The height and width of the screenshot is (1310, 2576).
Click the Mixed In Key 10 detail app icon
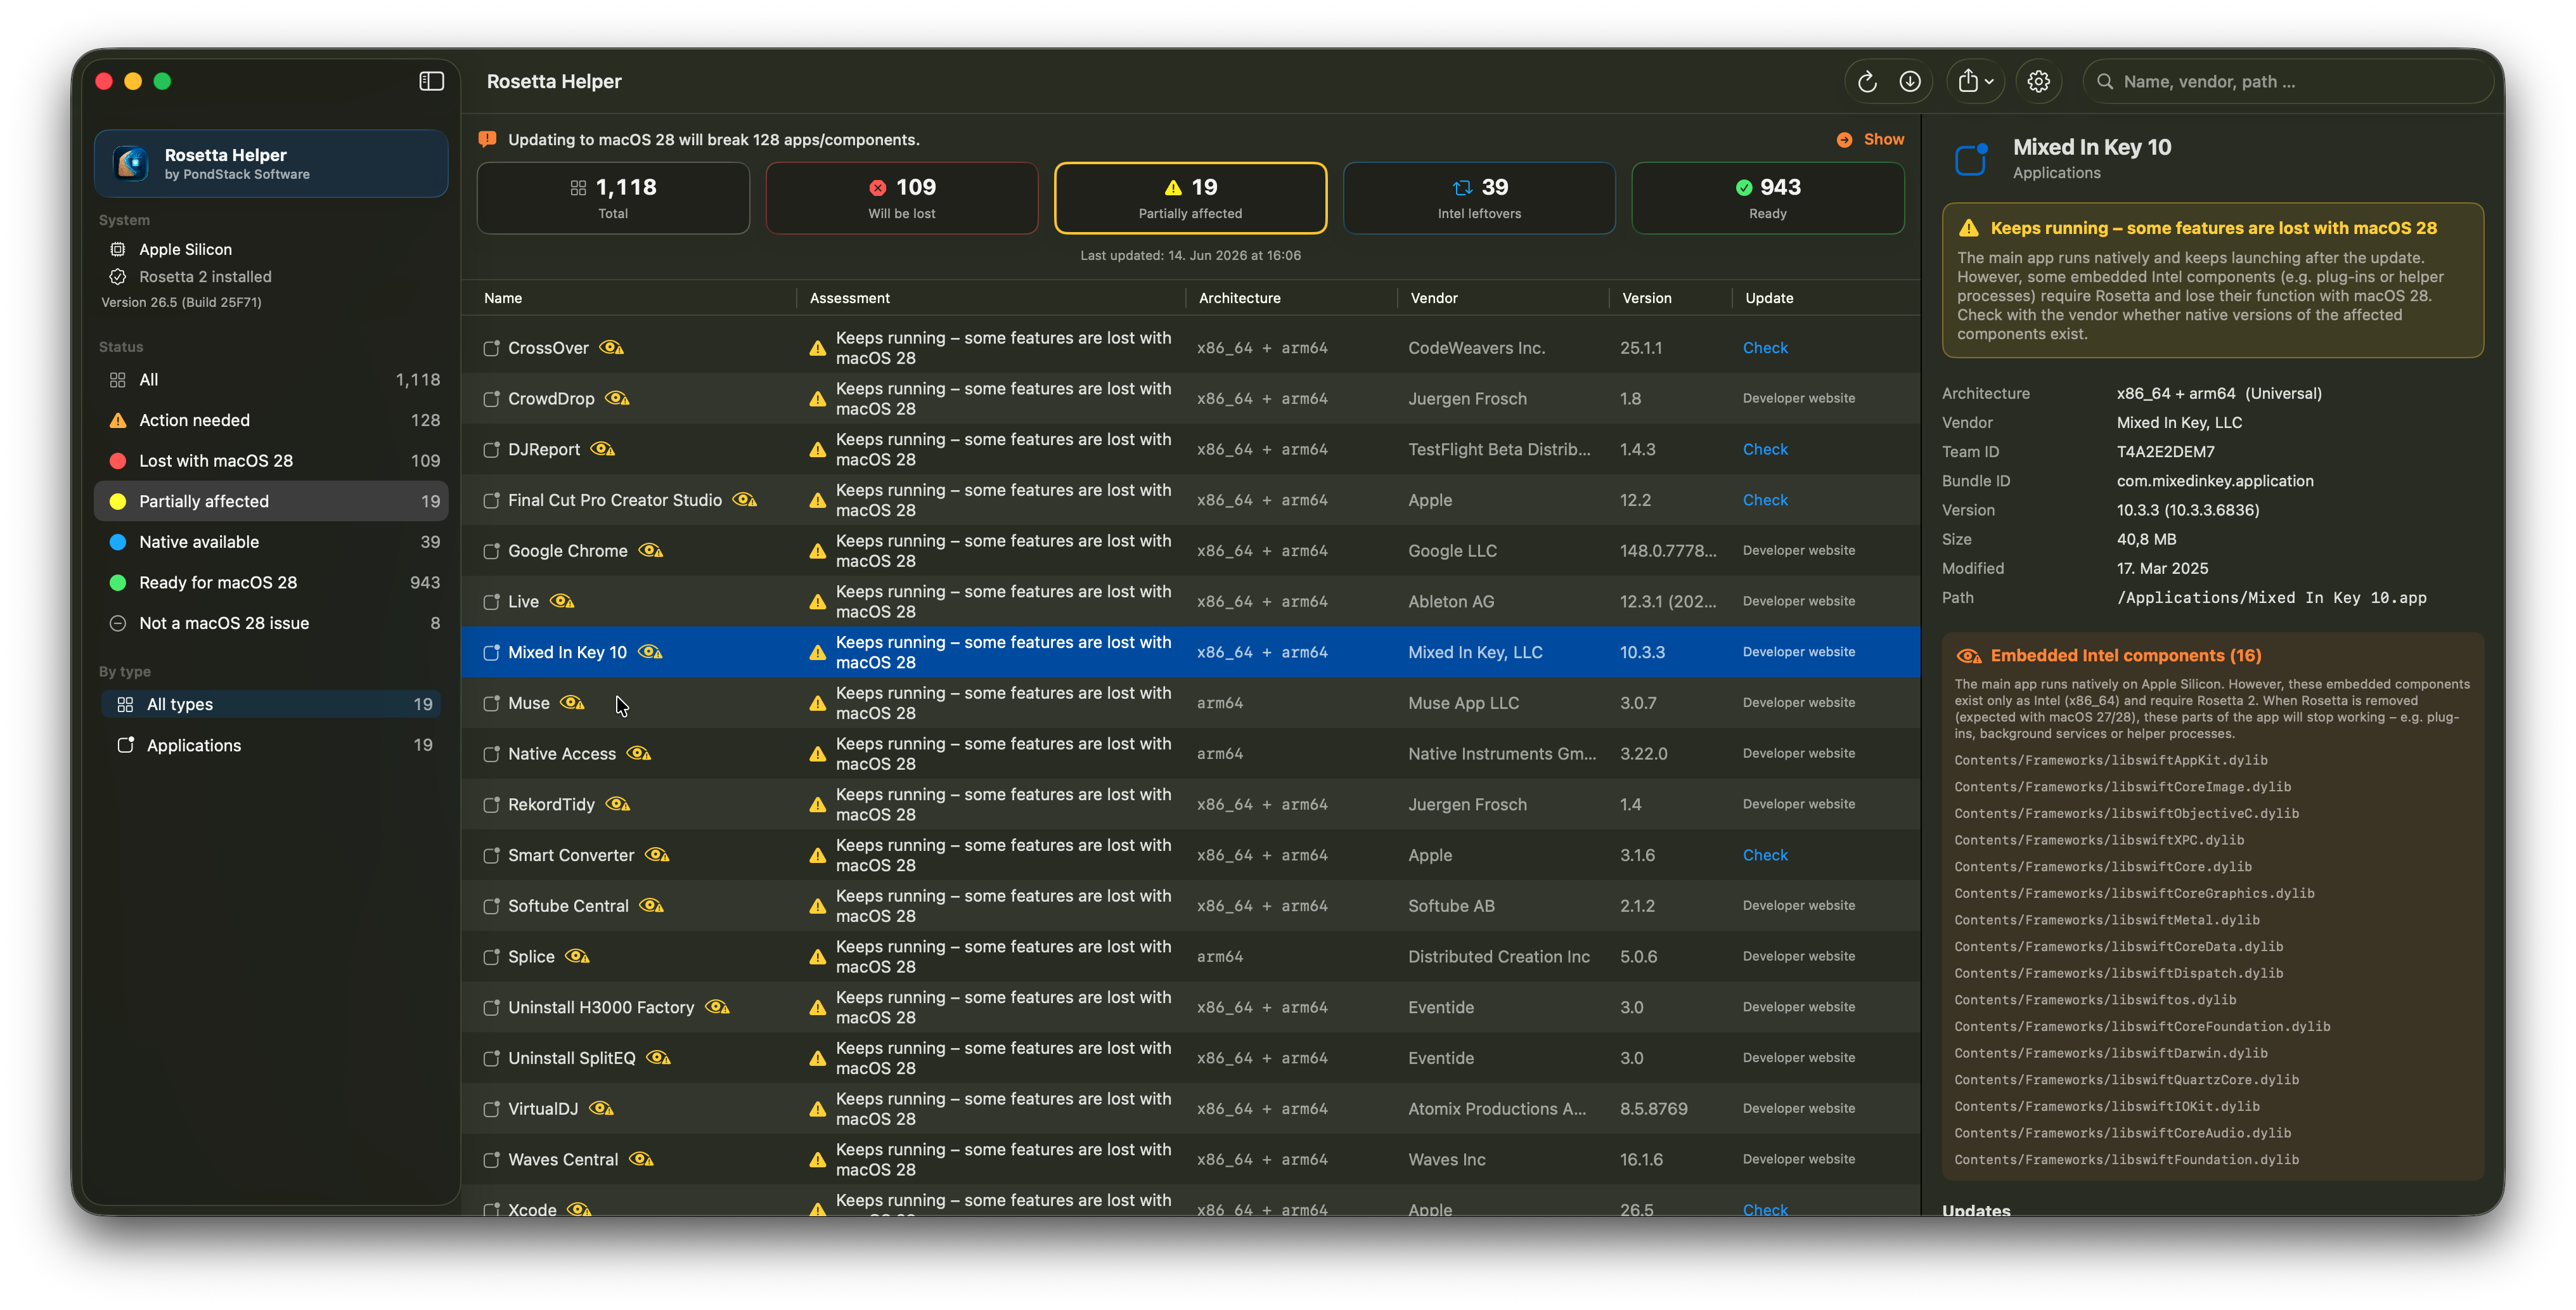[1971, 159]
